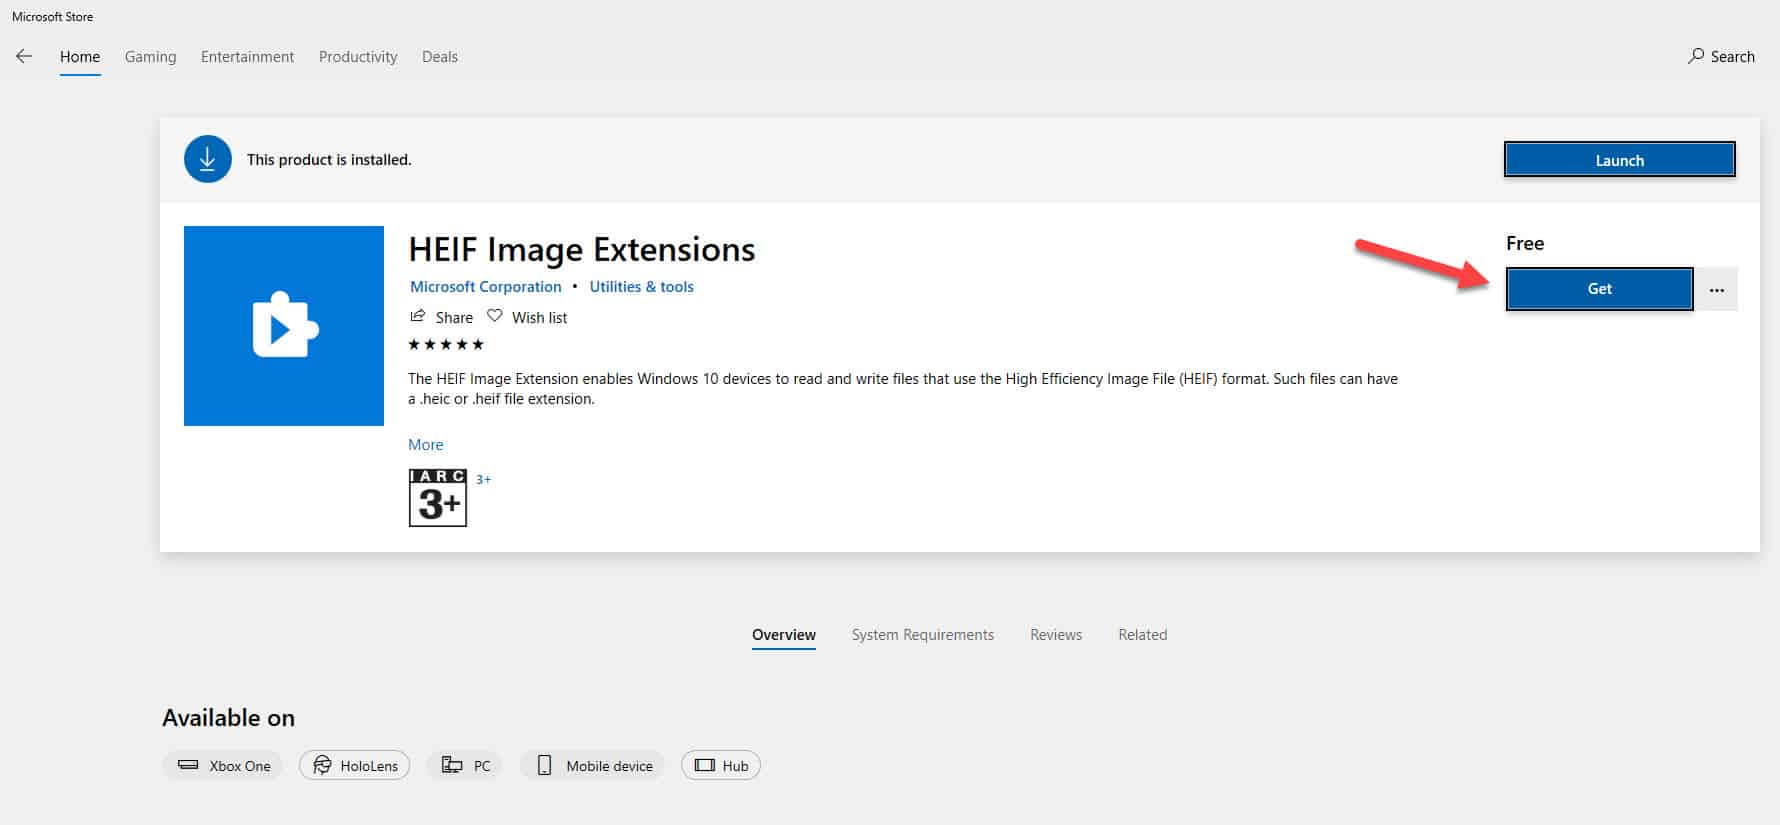Switch to the System Requirements tab
This screenshot has width=1780, height=825.
coord(922,635)
